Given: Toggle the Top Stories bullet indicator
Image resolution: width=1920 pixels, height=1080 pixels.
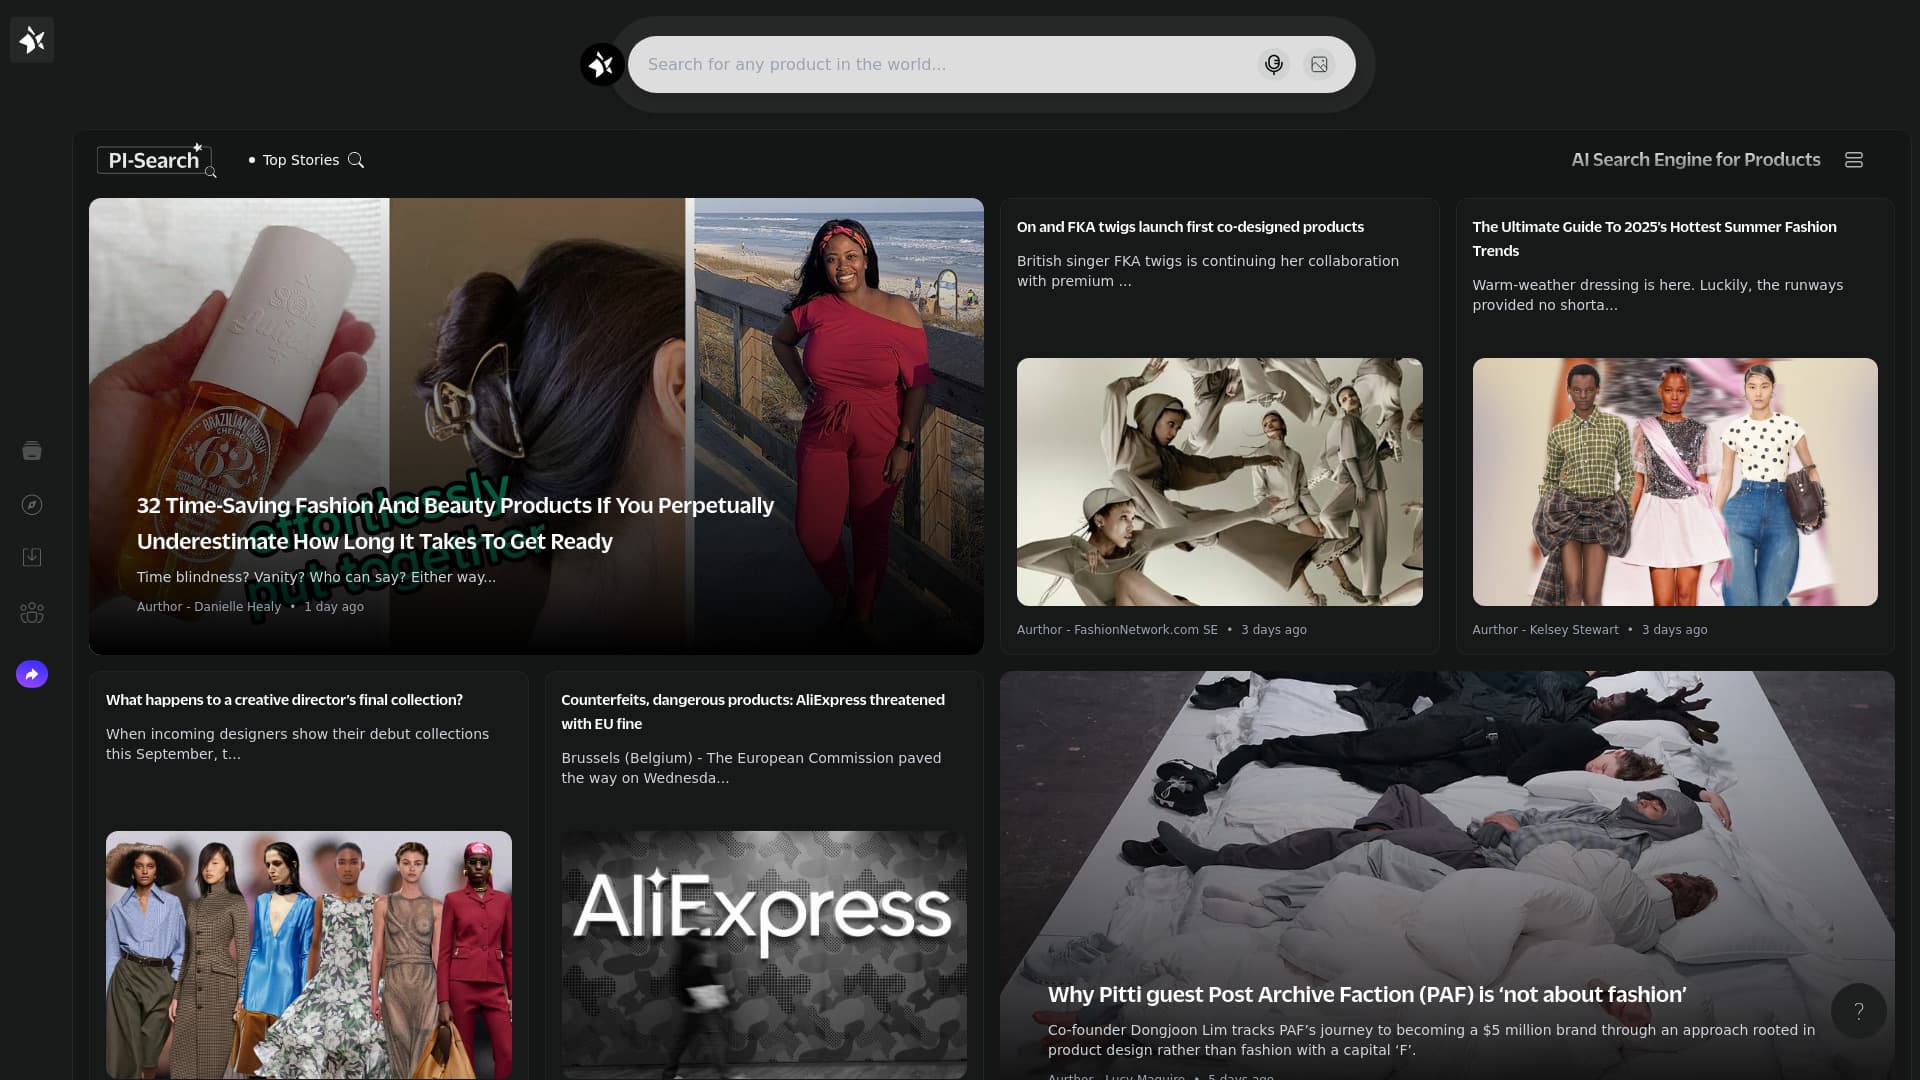Looking at the screenshot, I should tap(252, 160).
